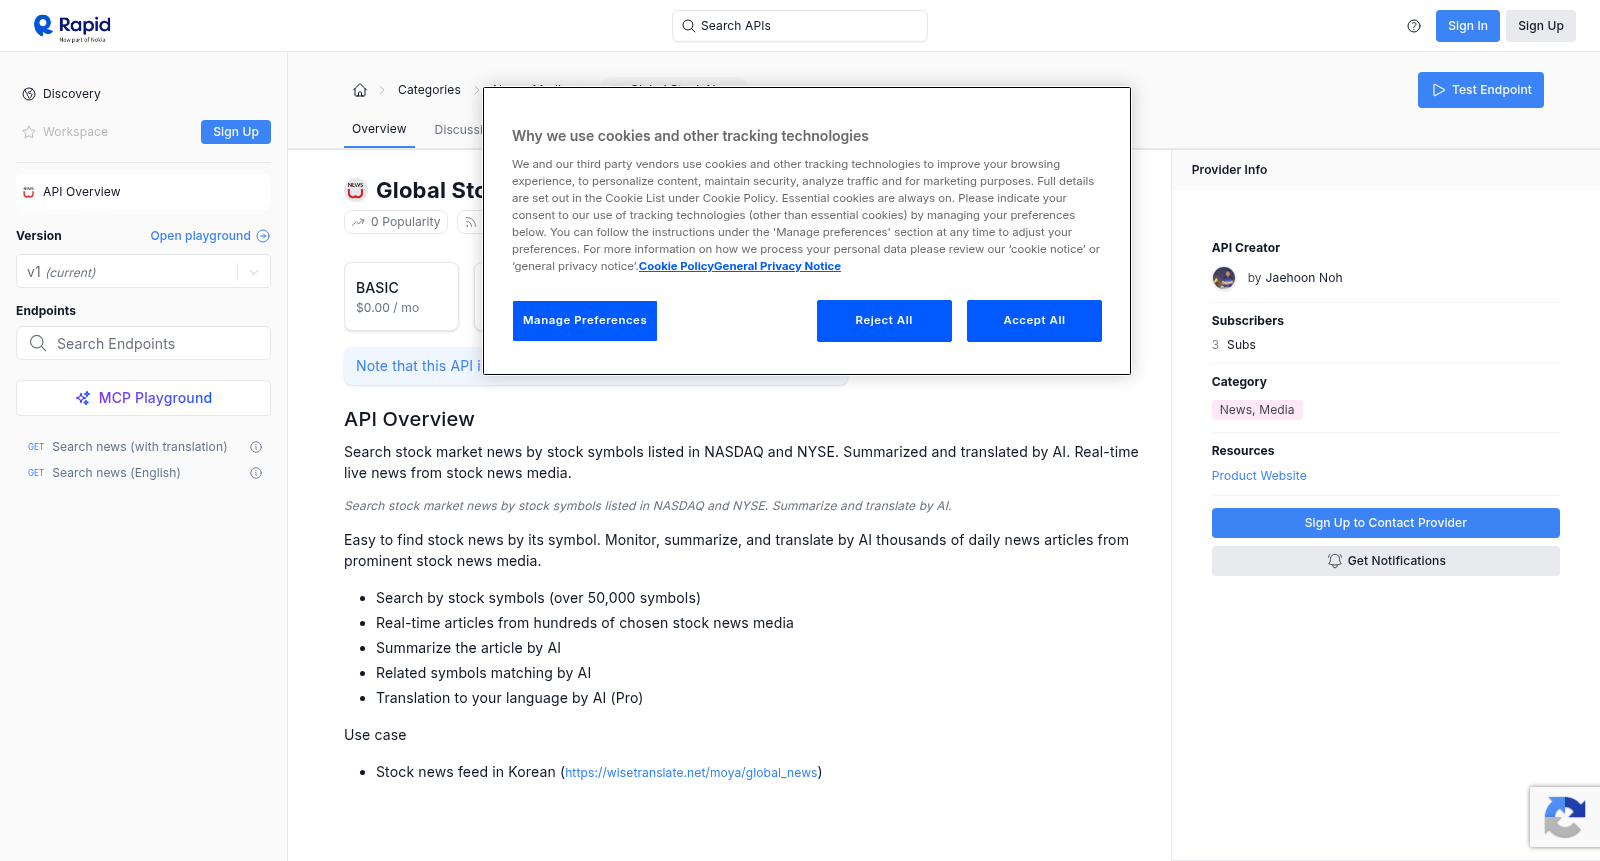Switch to the Overview tab

(379, 129)
